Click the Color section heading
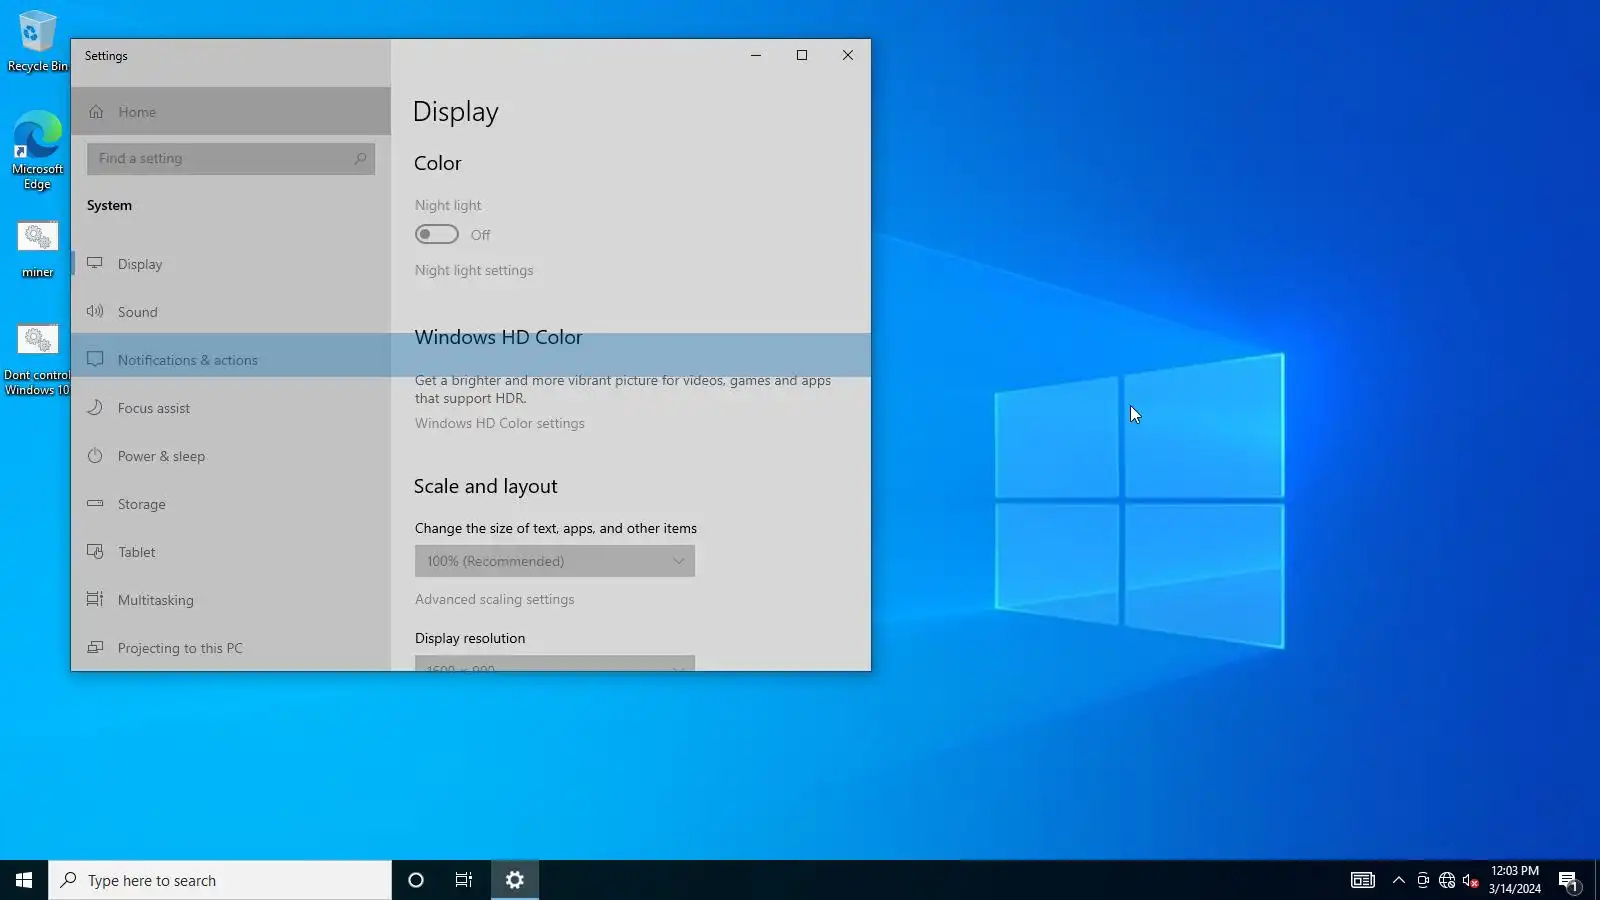The width and height of the screenshot is (1600, 900). (438, 163)
